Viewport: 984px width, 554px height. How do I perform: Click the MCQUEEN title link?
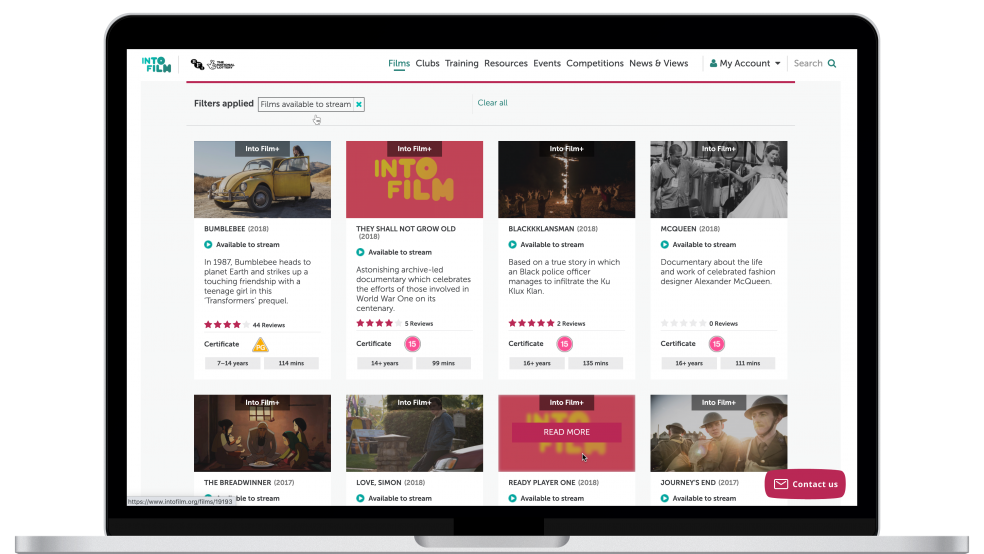pos(679,229)
